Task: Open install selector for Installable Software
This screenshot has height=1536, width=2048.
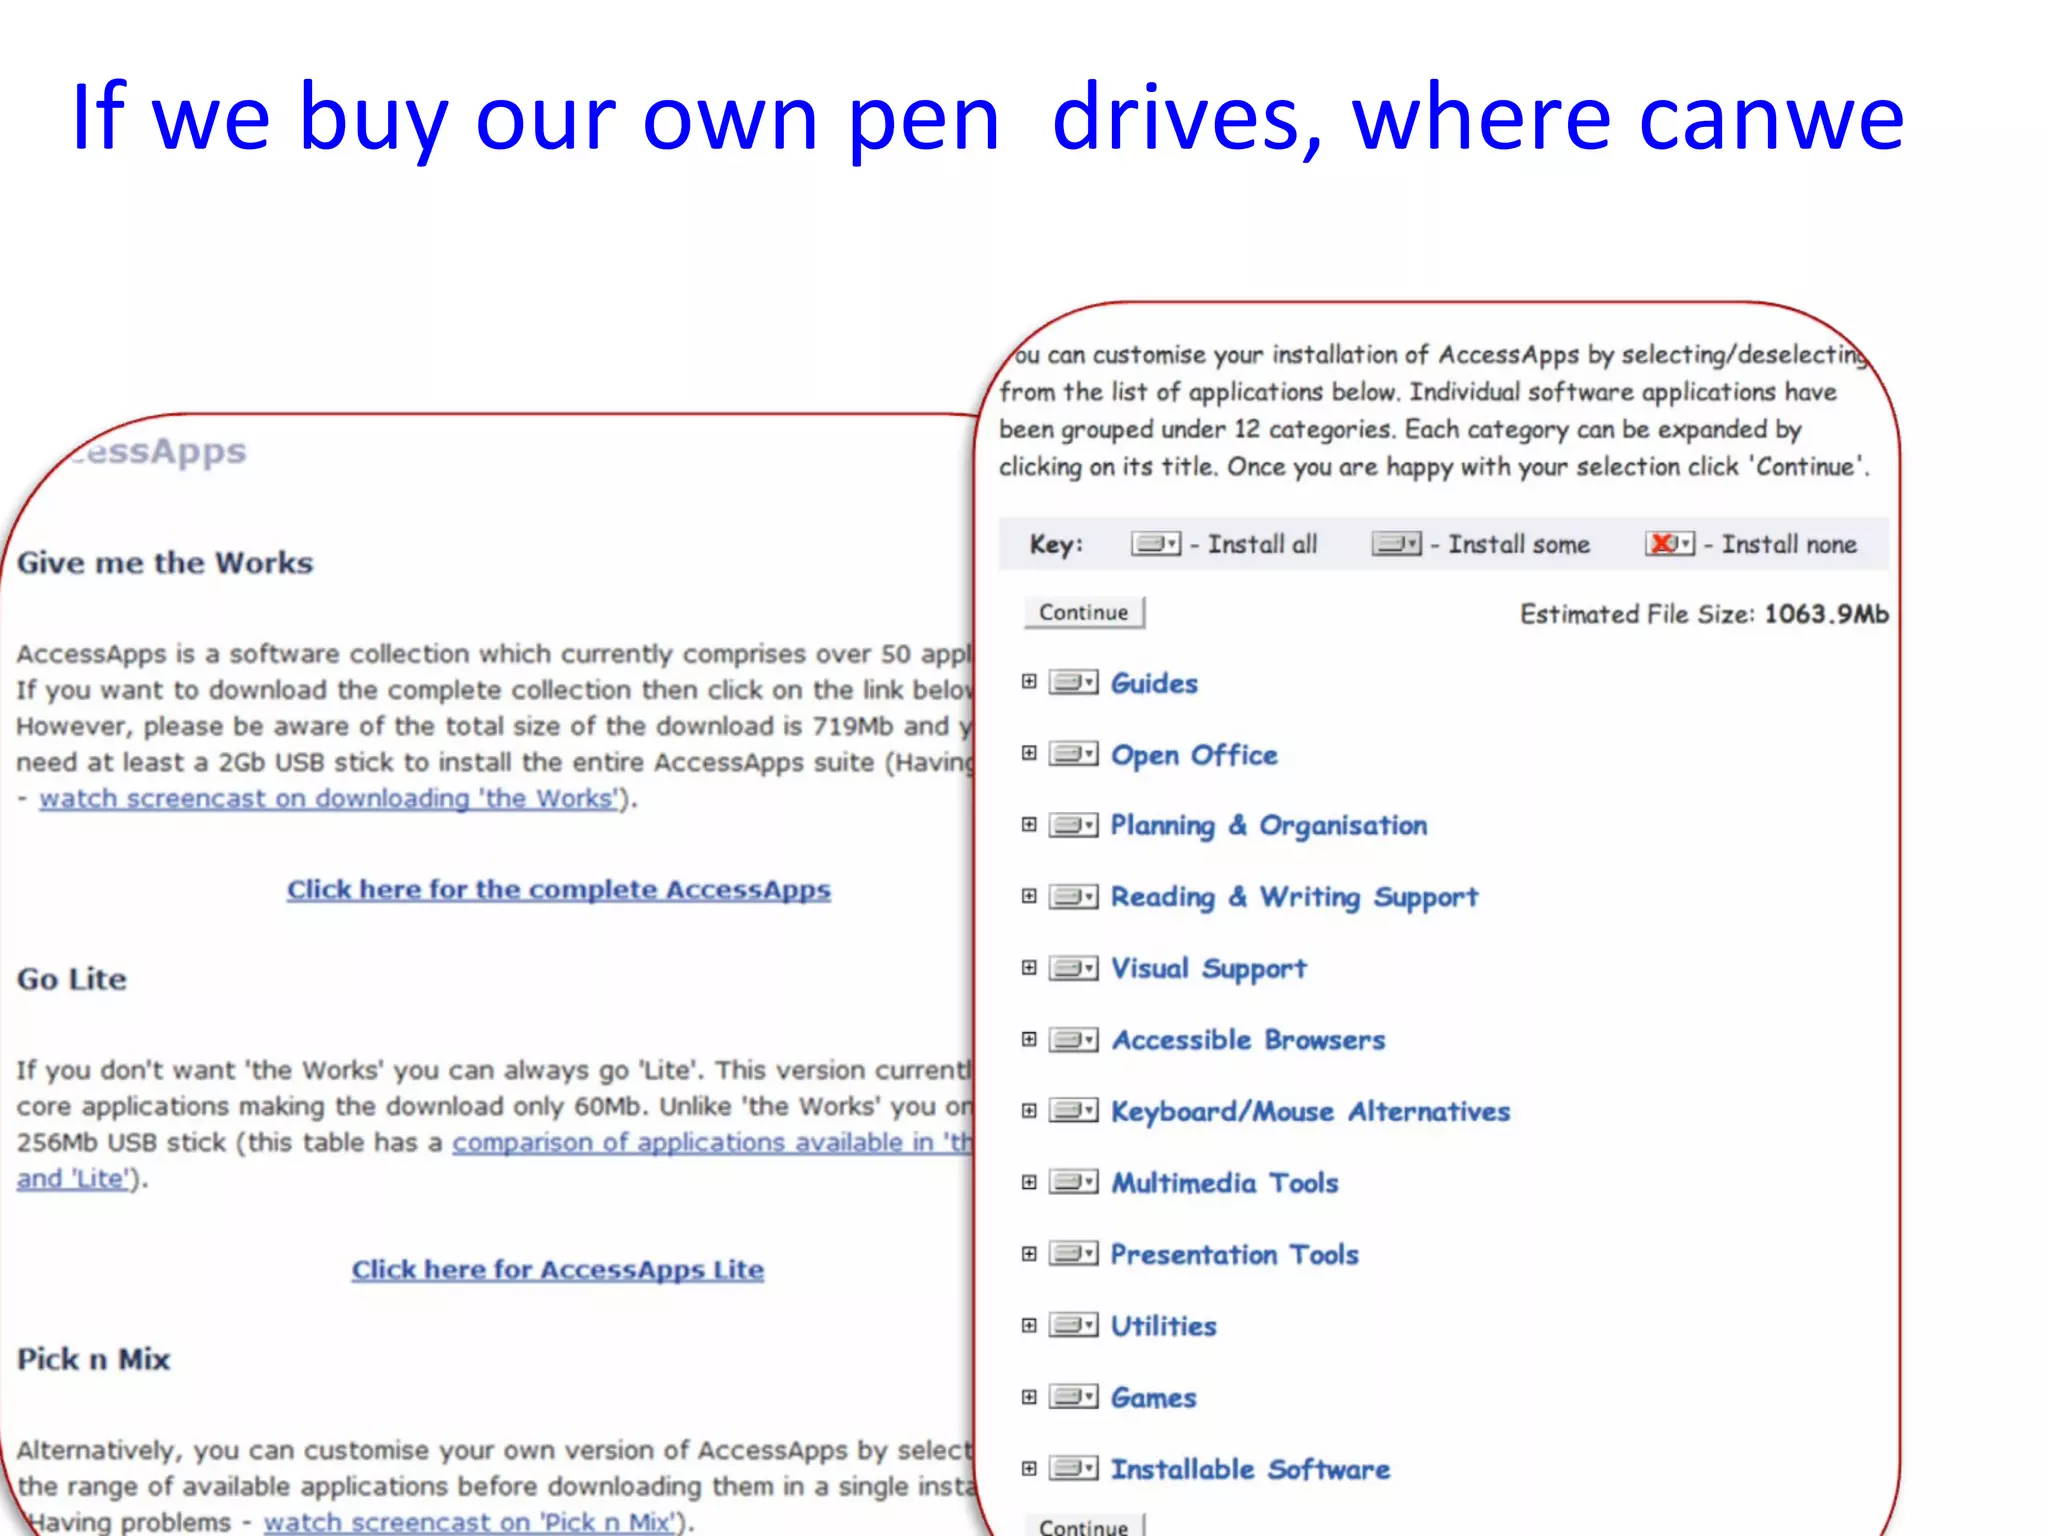Action: pyautogui.click(x=1074, y=1468)
